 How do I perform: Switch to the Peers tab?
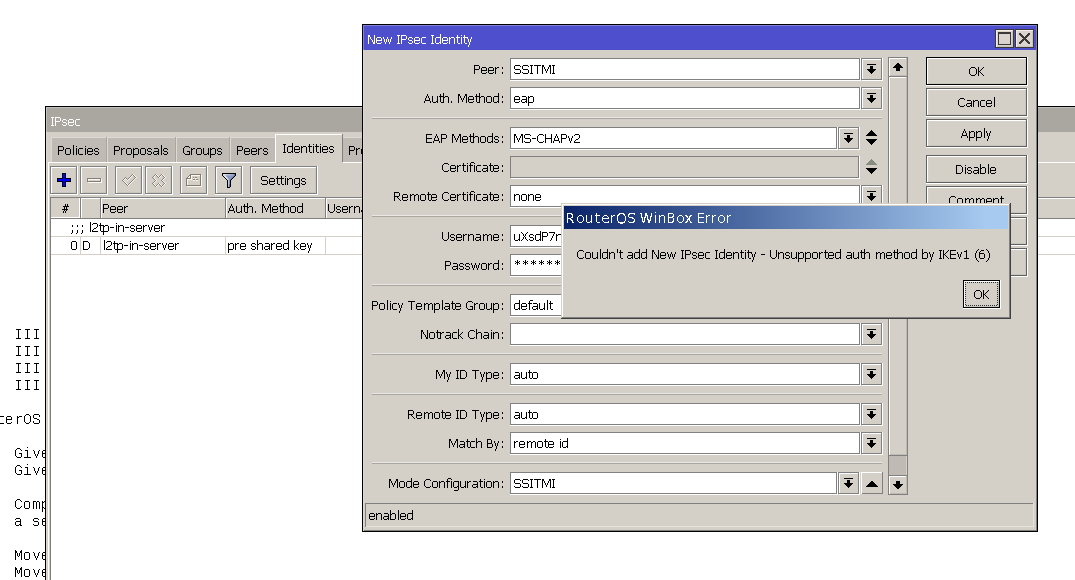coord(252,150)
